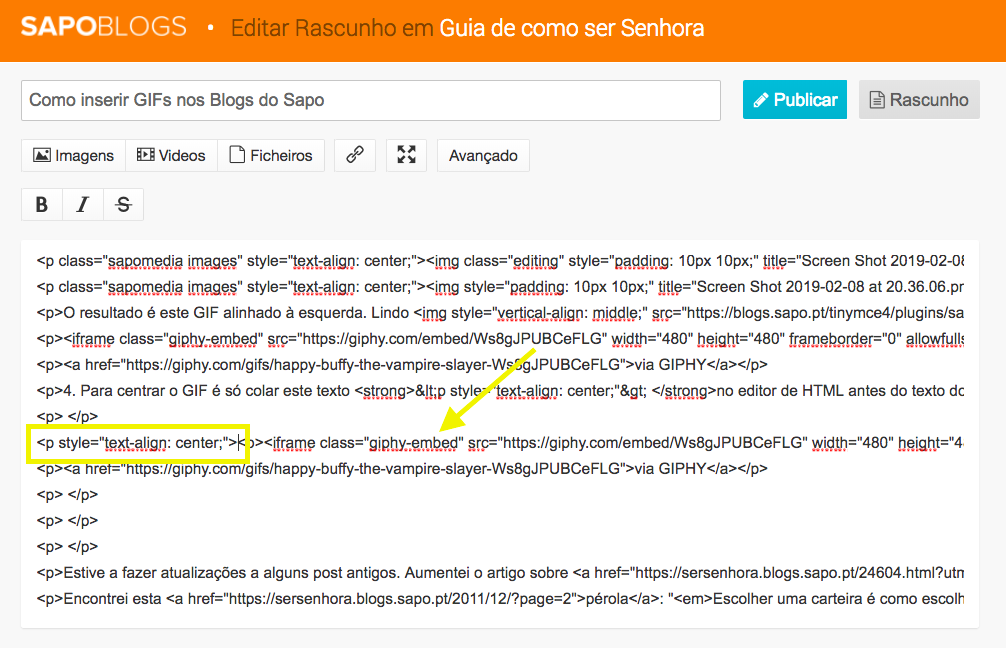Click the SAPO Blogs logo
Screen dimensions: 1006x648
[x=103, y=27]
